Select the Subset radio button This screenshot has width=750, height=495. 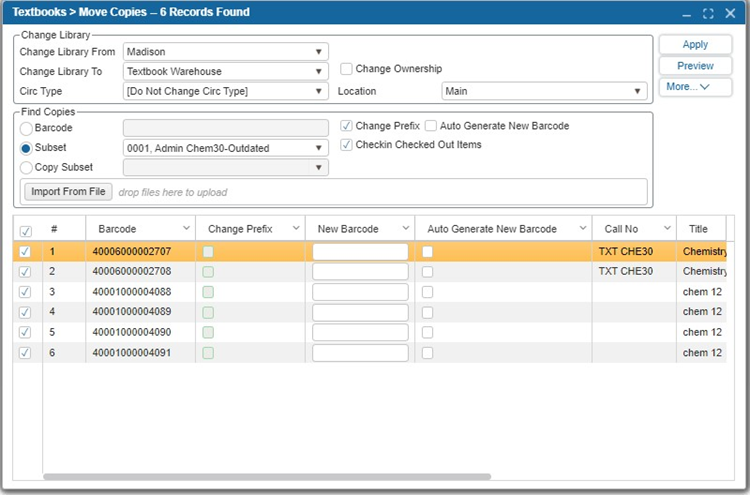click(26, 148)
